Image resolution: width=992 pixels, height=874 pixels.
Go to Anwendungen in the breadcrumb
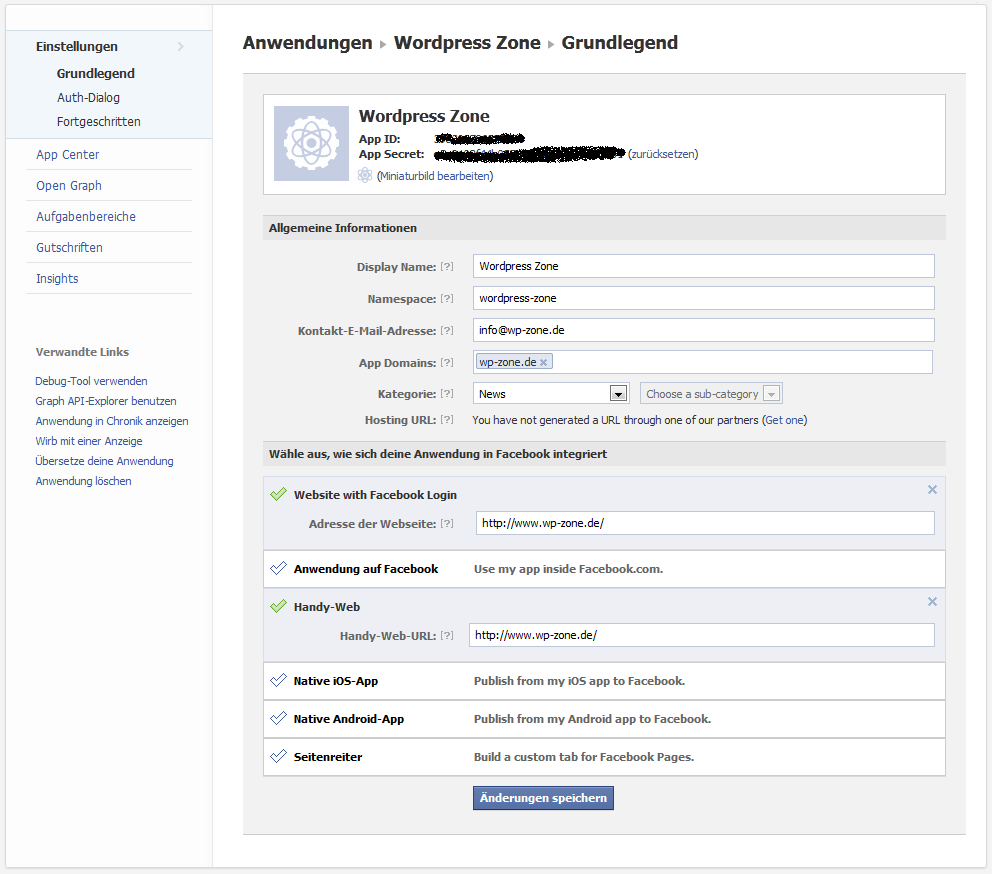307,42
